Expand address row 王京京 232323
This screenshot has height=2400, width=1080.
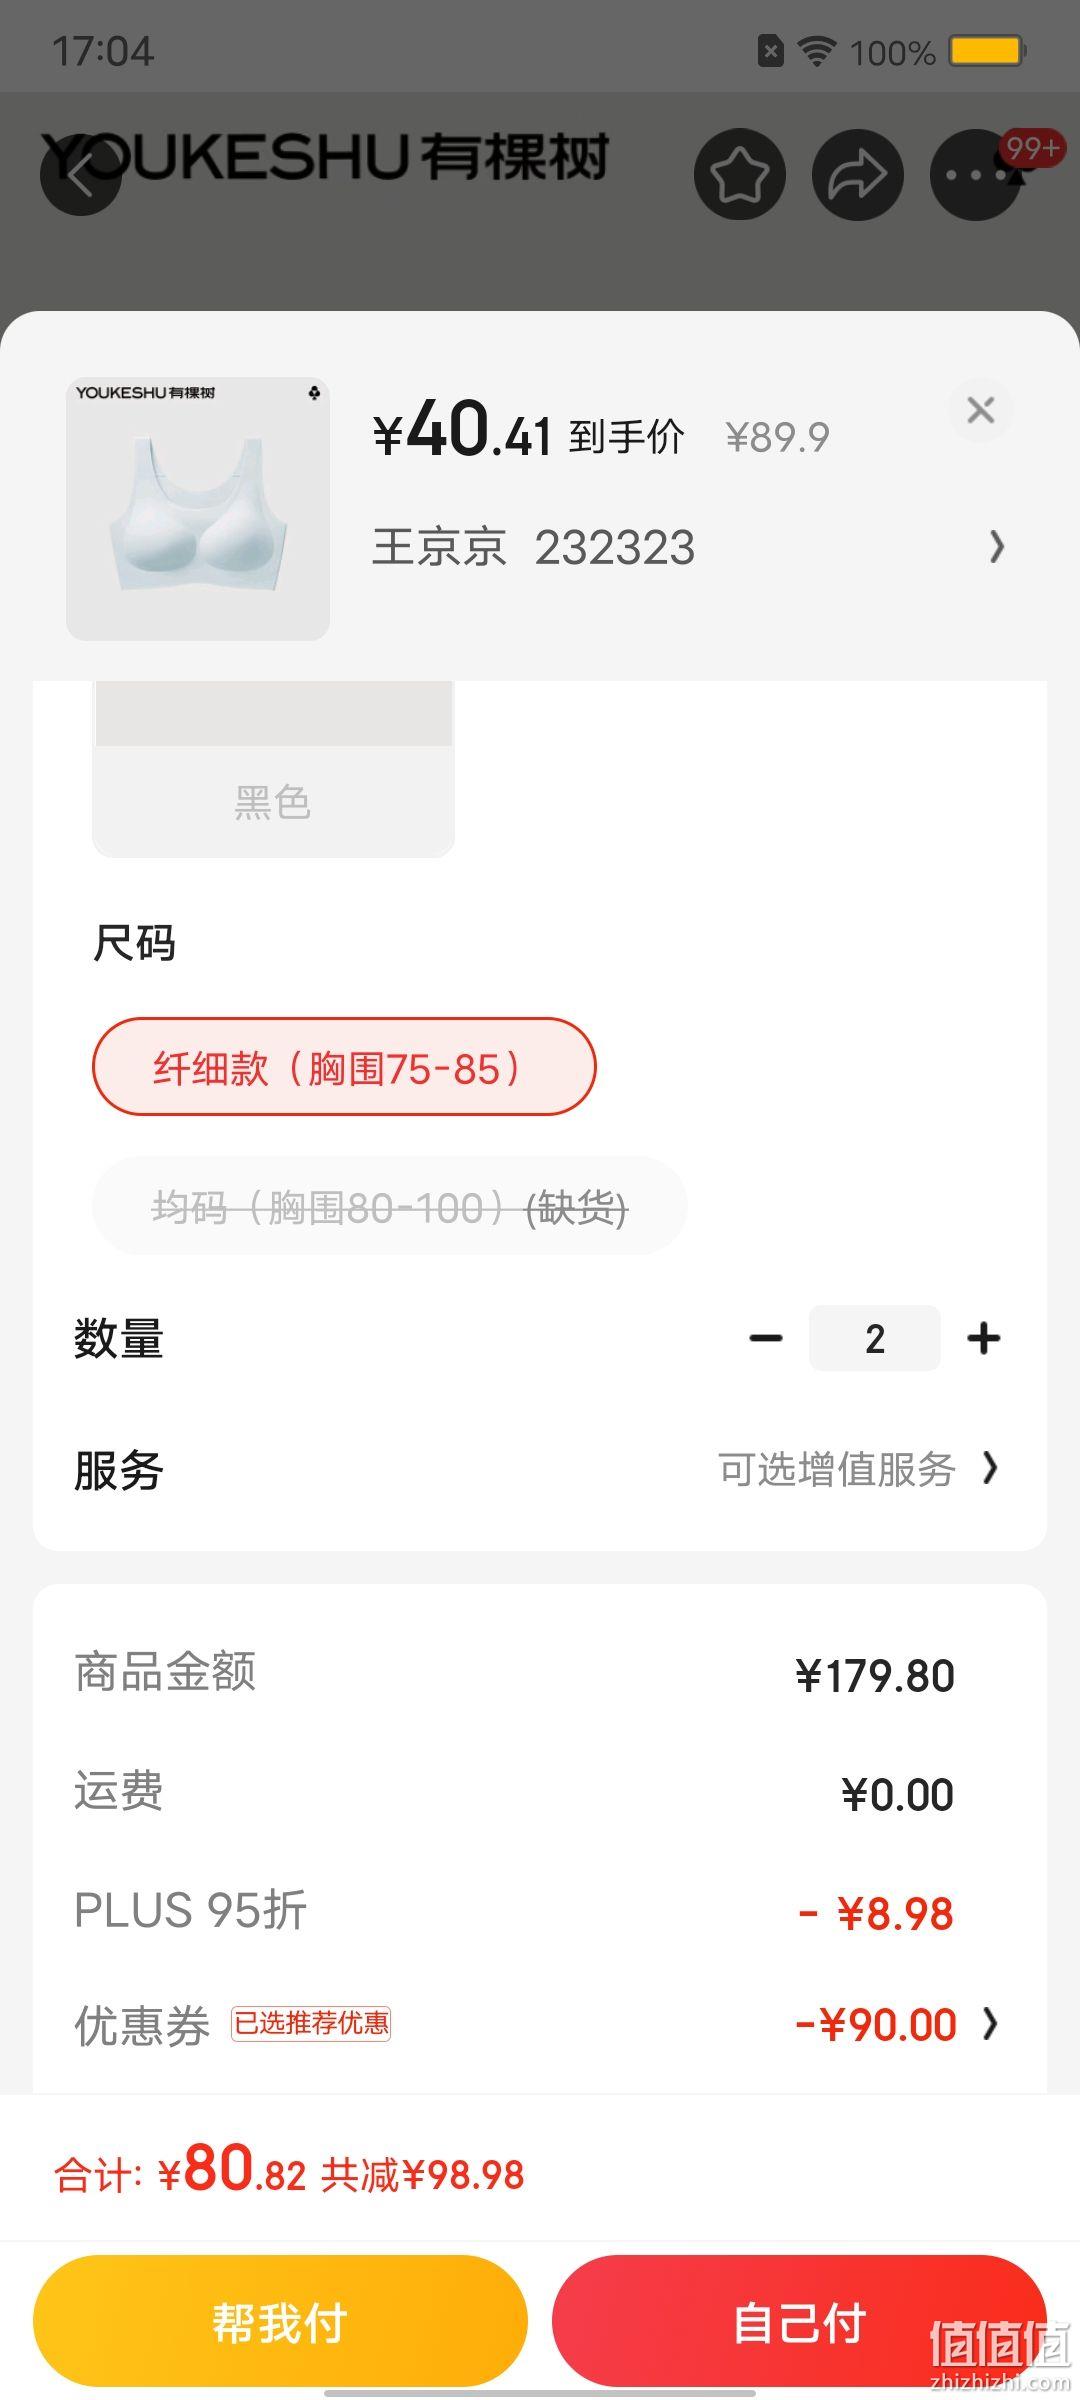pos(688,547)
